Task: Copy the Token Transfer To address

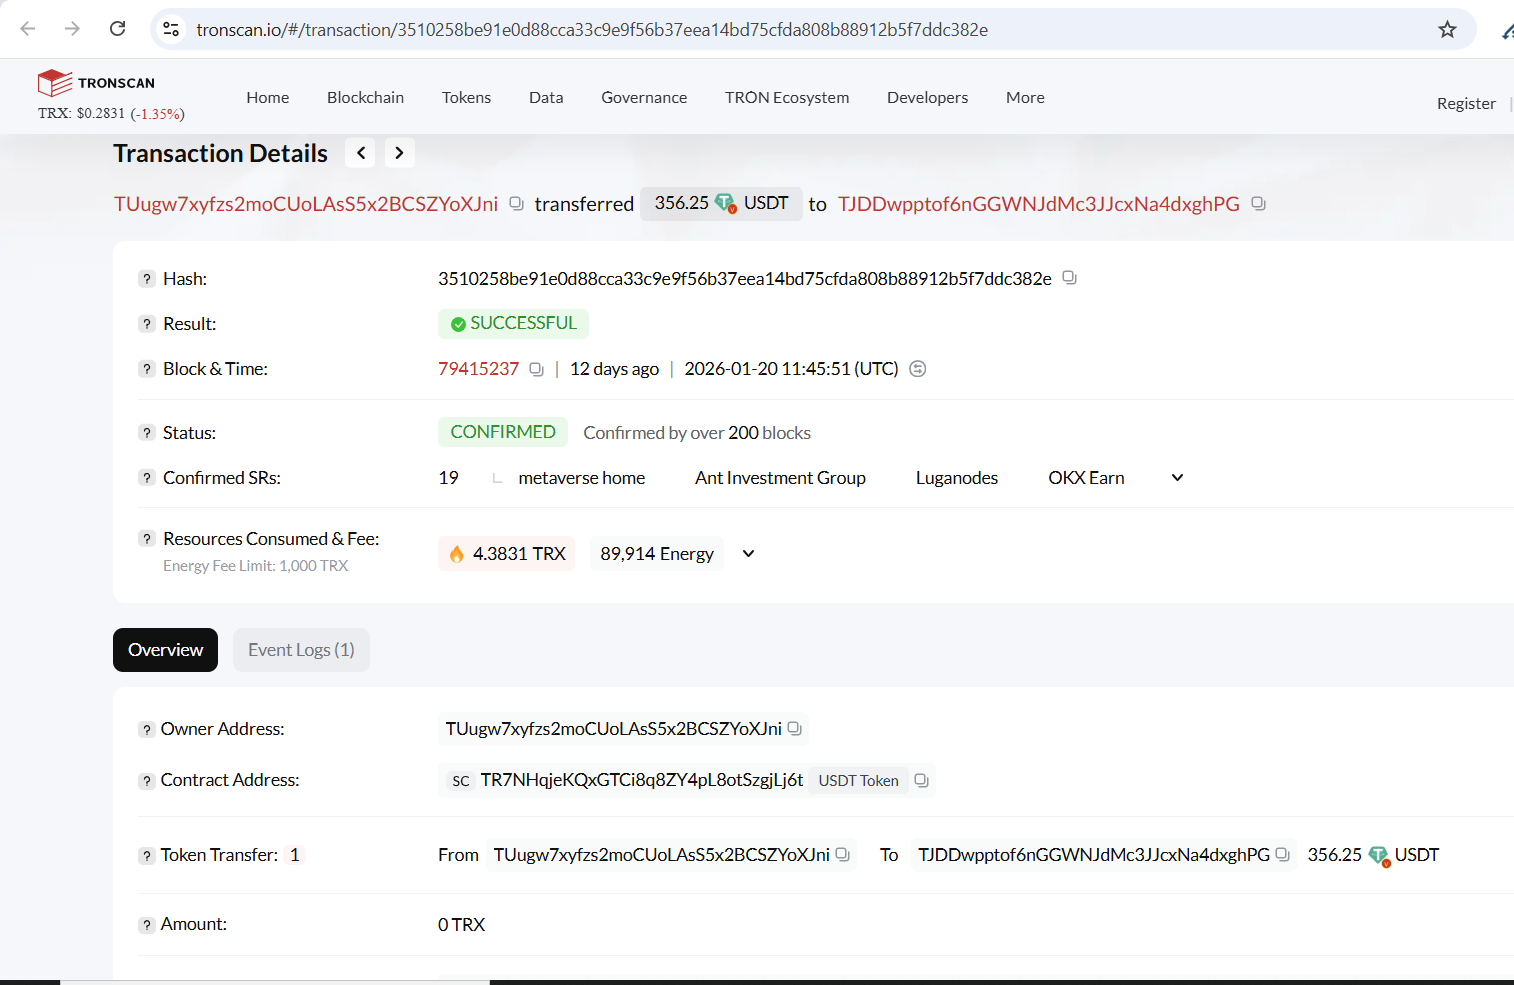Action: [1282, 855]
